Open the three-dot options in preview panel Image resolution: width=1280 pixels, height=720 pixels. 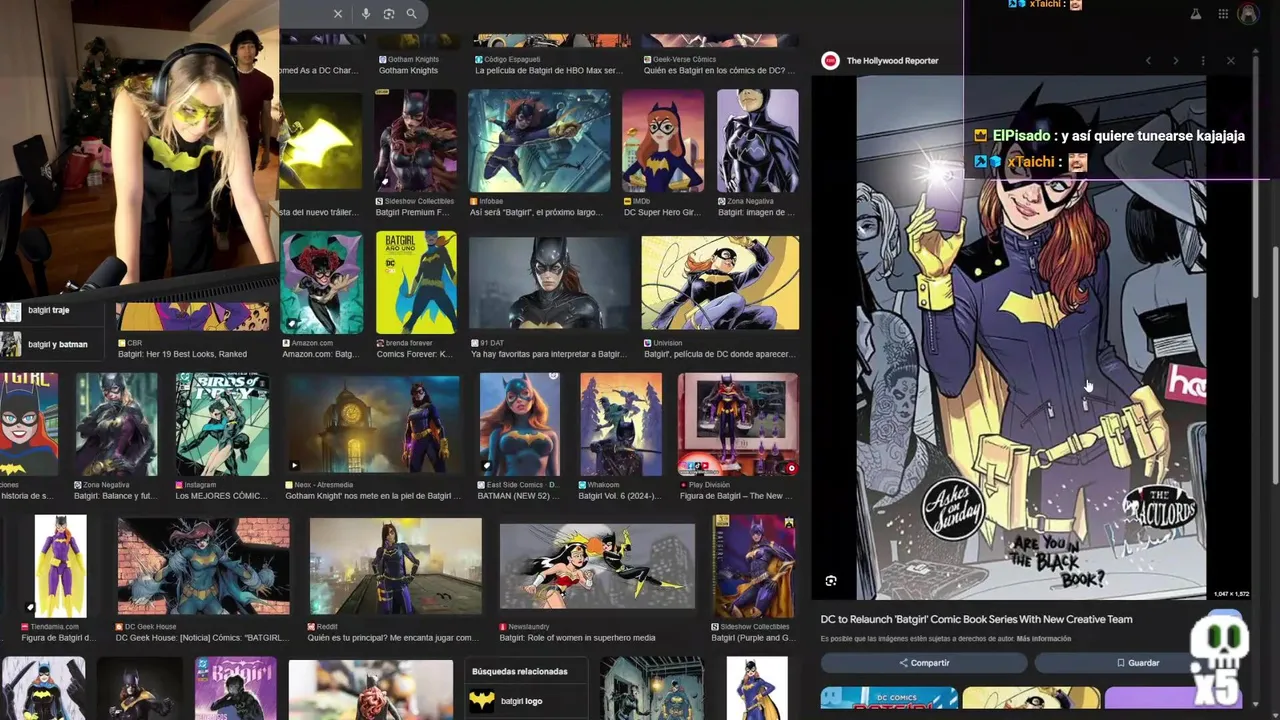(1202, 61)
